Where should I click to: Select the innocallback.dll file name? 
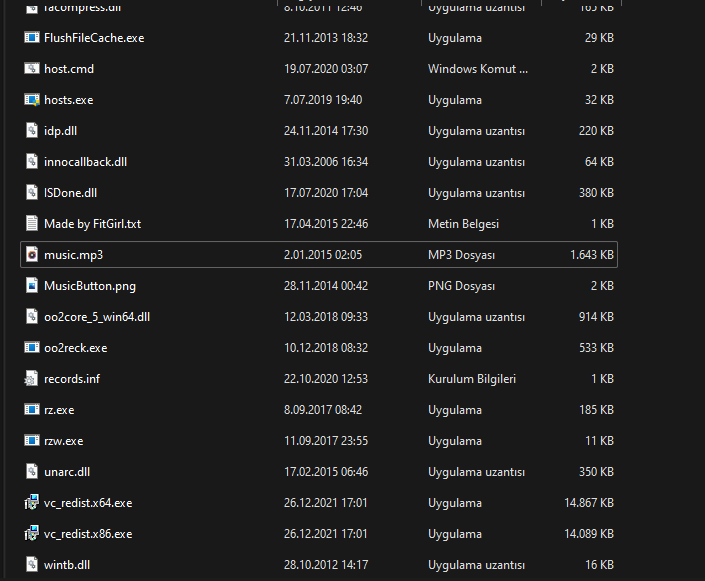coord(85,162)
